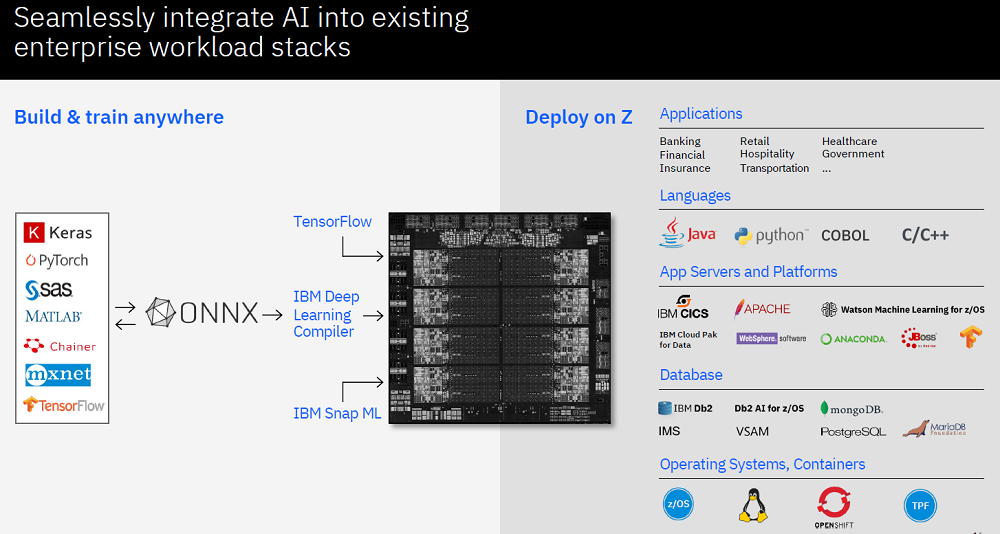This screenshot has width=1000, height=534.
Task: Click the OpenShift logo
Action: (834, 508)
